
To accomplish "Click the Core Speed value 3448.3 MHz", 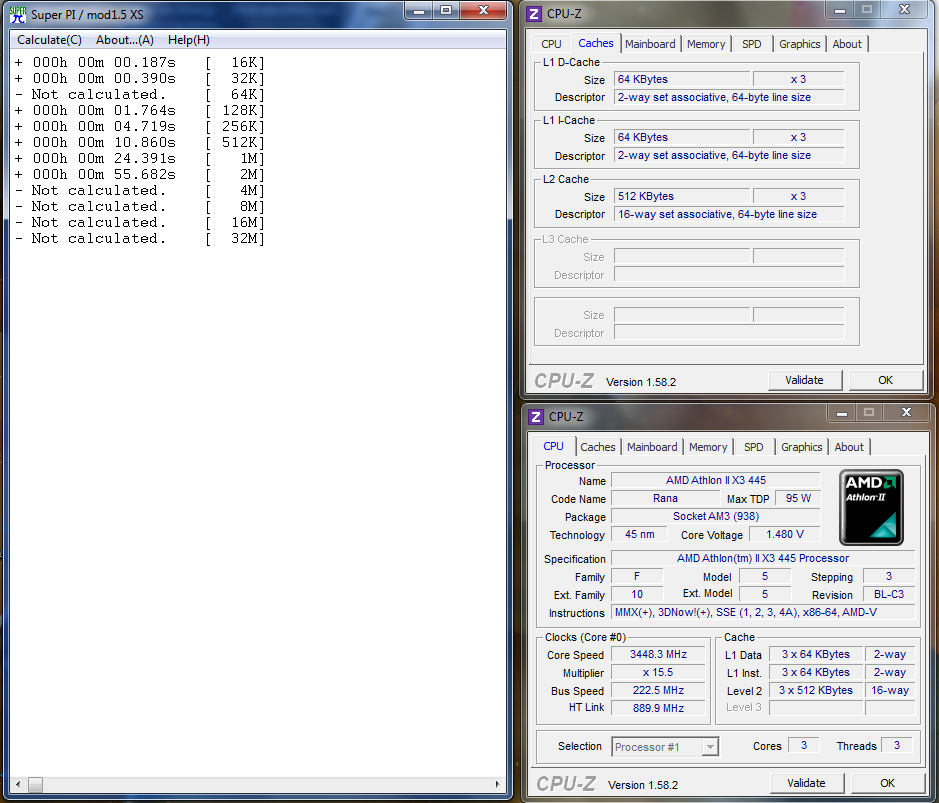I will (x=658, y=654).
